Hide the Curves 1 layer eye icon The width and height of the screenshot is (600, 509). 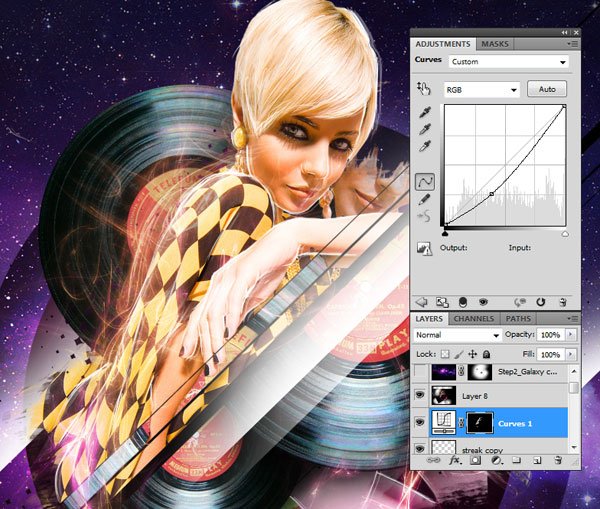click(x=420, y=423)
